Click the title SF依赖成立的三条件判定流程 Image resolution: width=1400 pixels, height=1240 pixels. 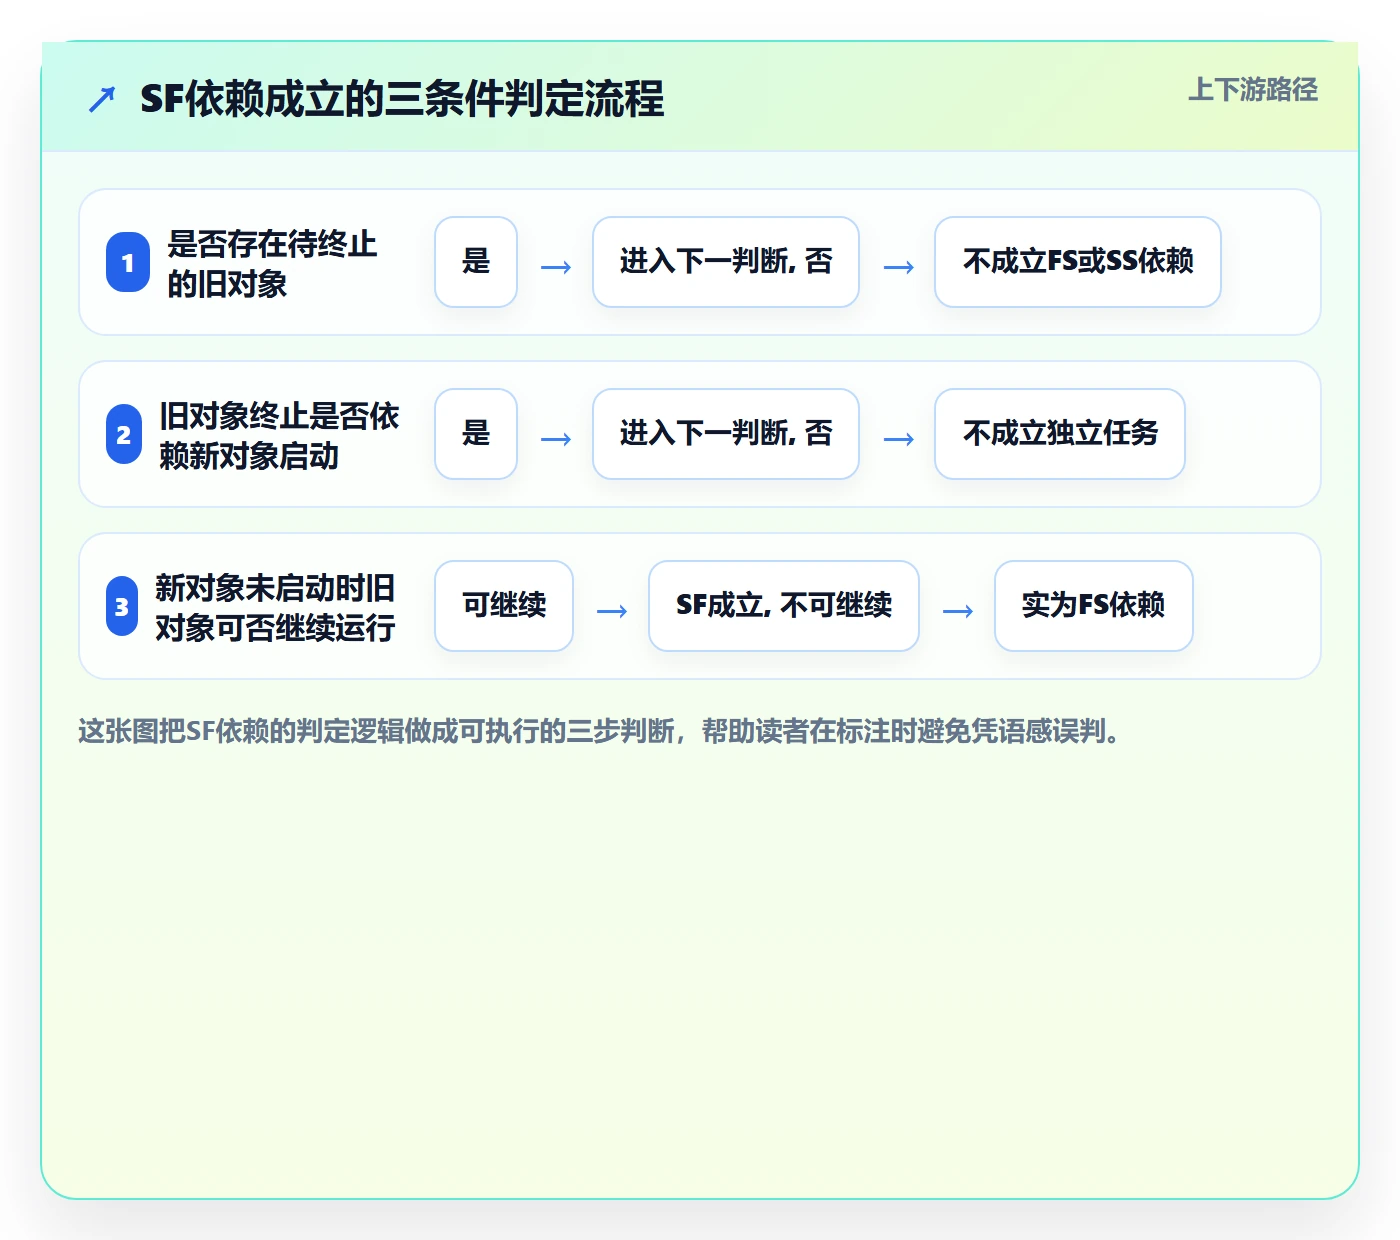point(402,99)
